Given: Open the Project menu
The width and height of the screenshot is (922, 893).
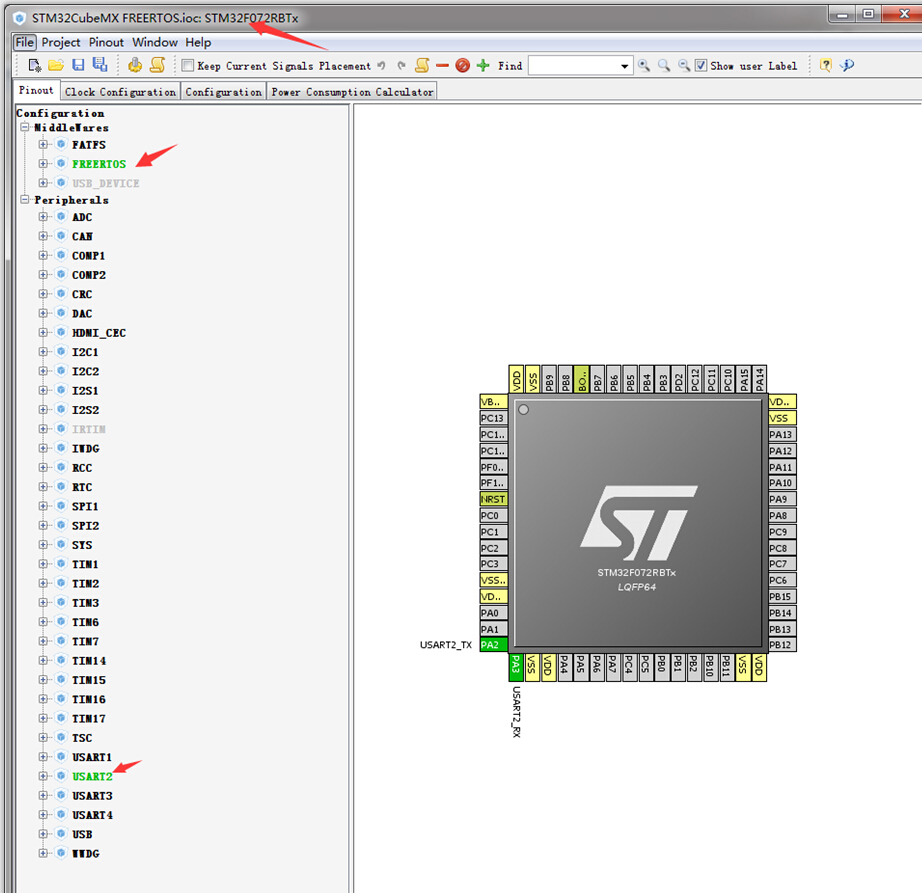Looking at the screenshot, I should (x=61, y=42).
